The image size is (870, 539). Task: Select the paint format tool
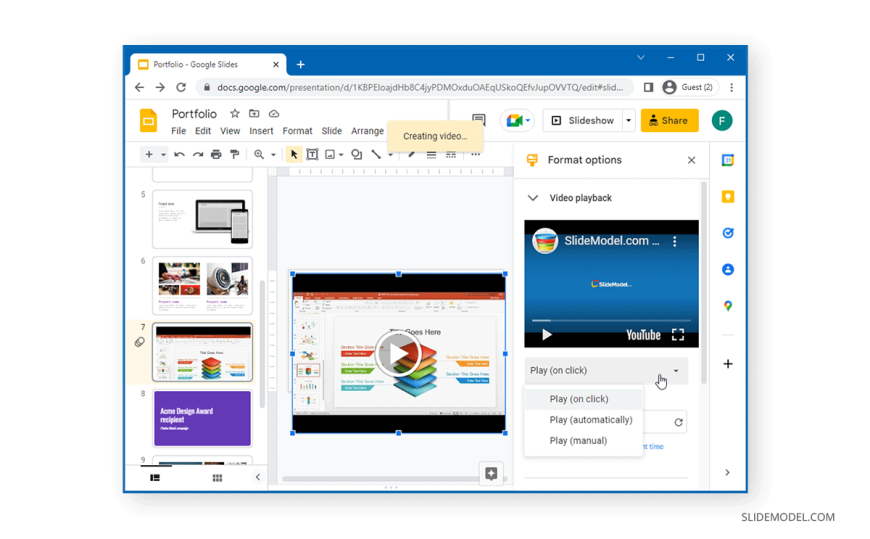[235, 154]
